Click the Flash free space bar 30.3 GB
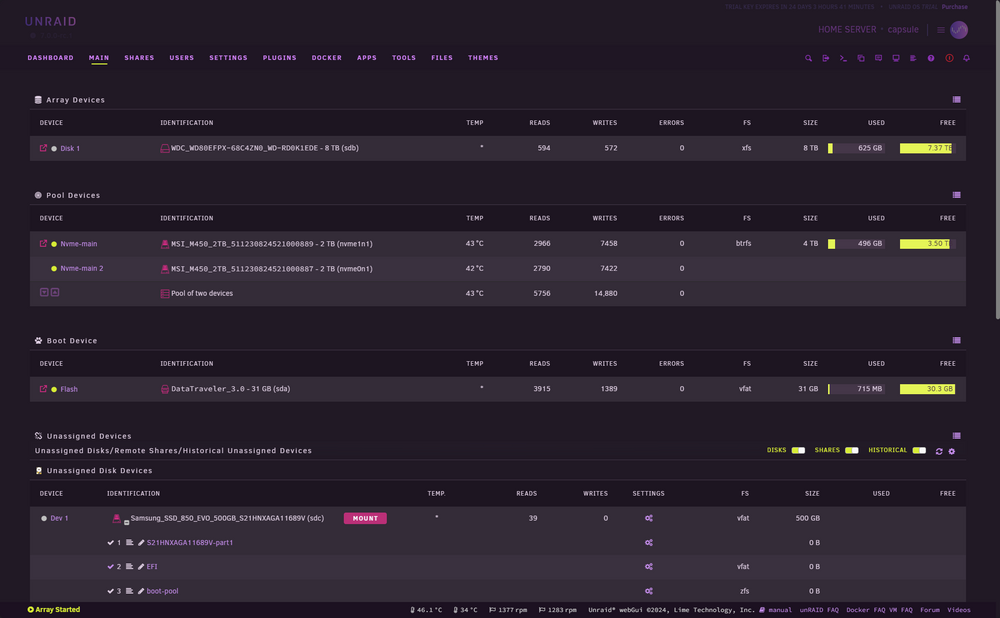 [x=927, y=388]
